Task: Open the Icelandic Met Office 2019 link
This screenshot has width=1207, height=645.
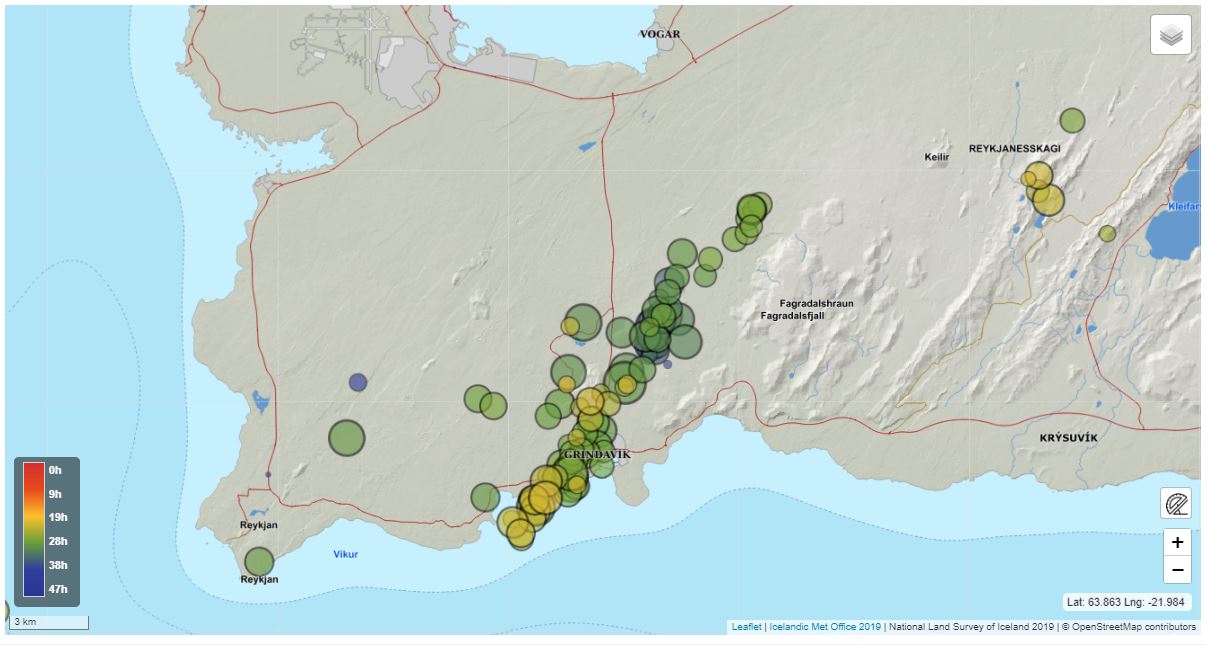Action: point(825,627)
